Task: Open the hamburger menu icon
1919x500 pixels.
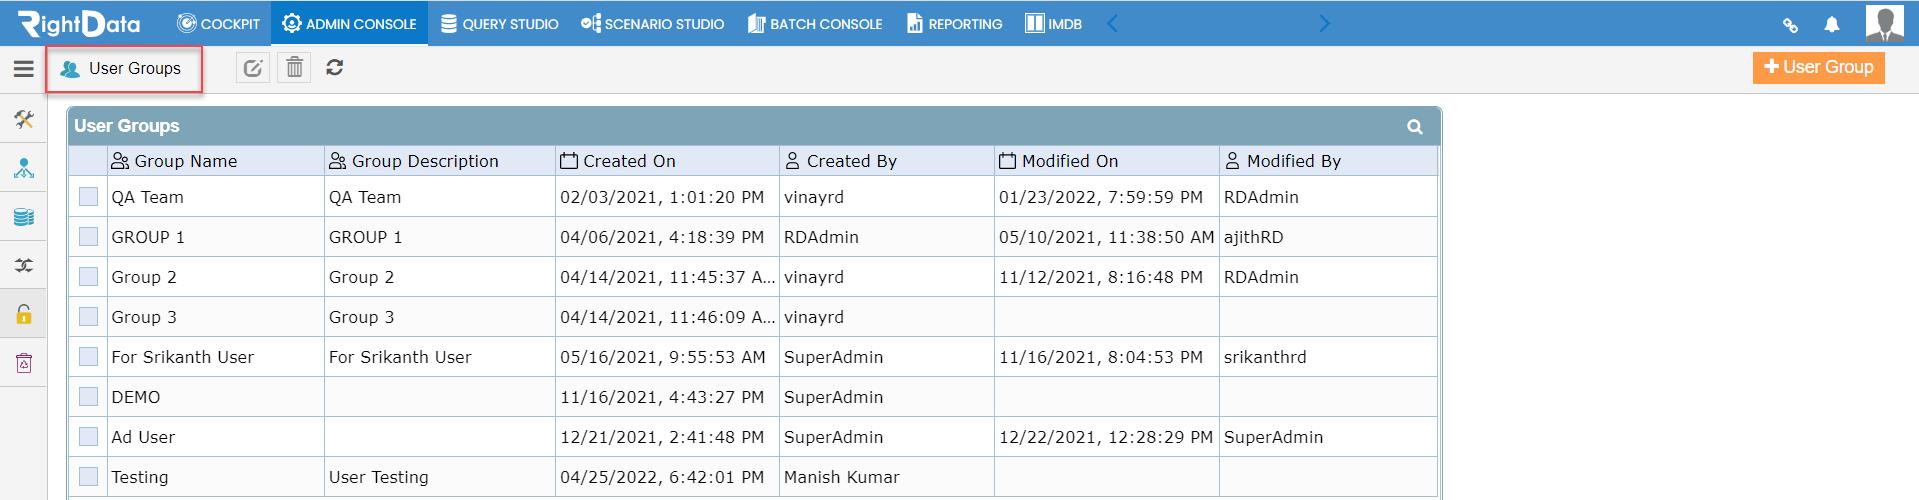Action: tap(23, 69)
